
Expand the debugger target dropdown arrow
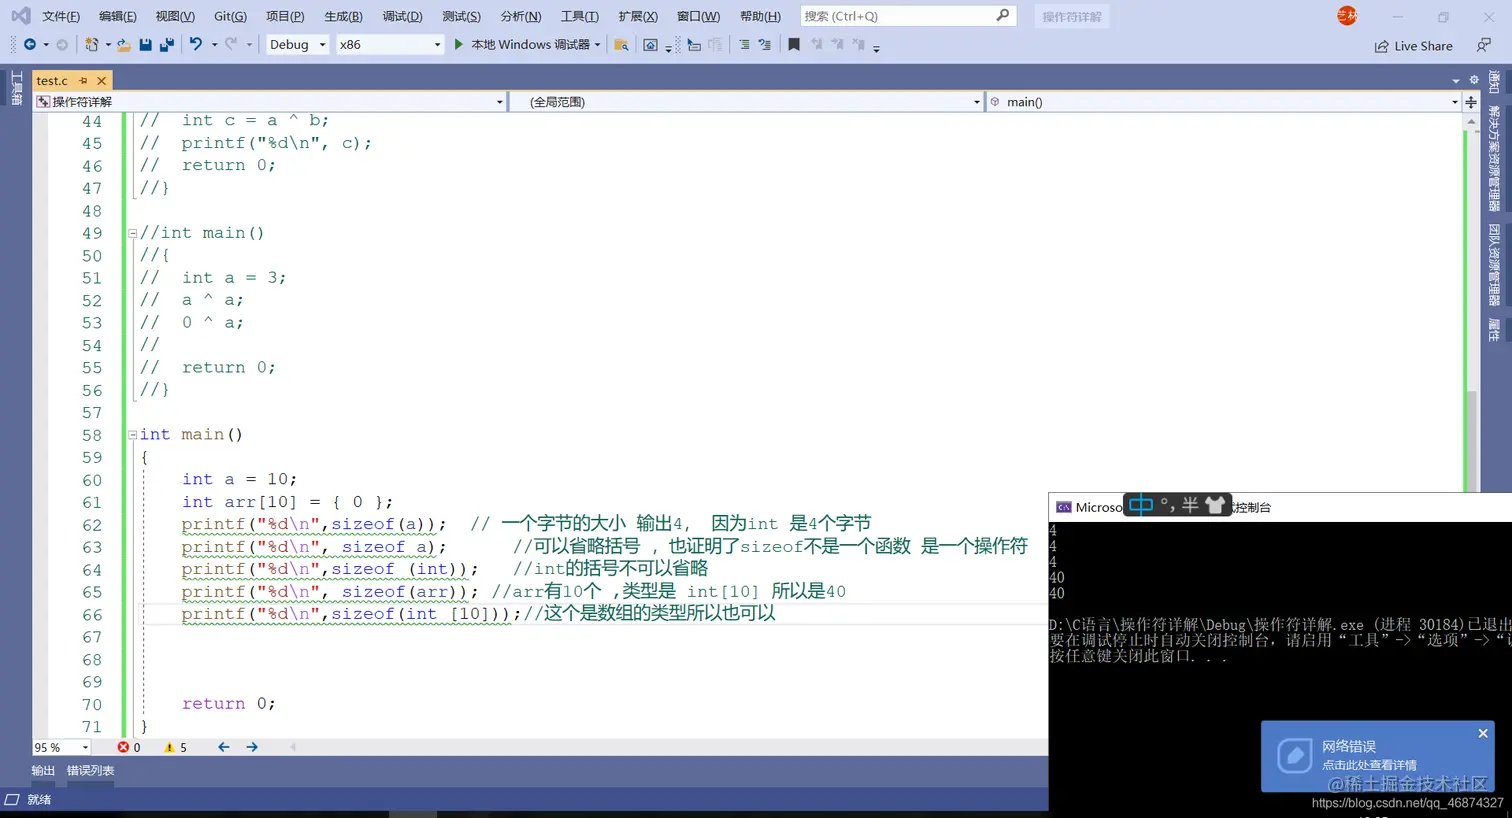pos(598,45)
